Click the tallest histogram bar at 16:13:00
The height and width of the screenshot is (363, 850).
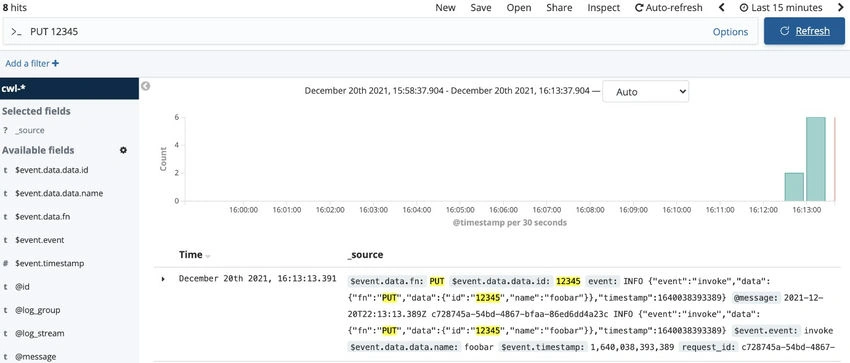(x=815, y=159)
